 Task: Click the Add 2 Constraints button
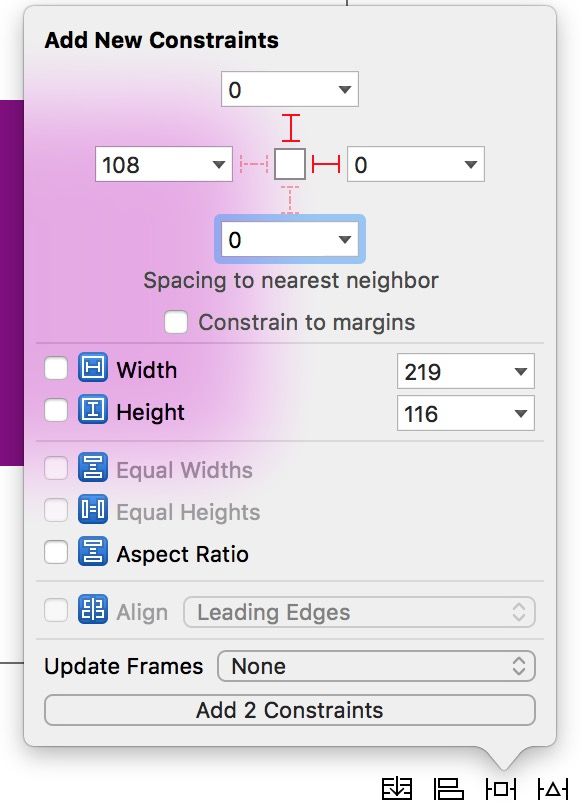point(290,710)
